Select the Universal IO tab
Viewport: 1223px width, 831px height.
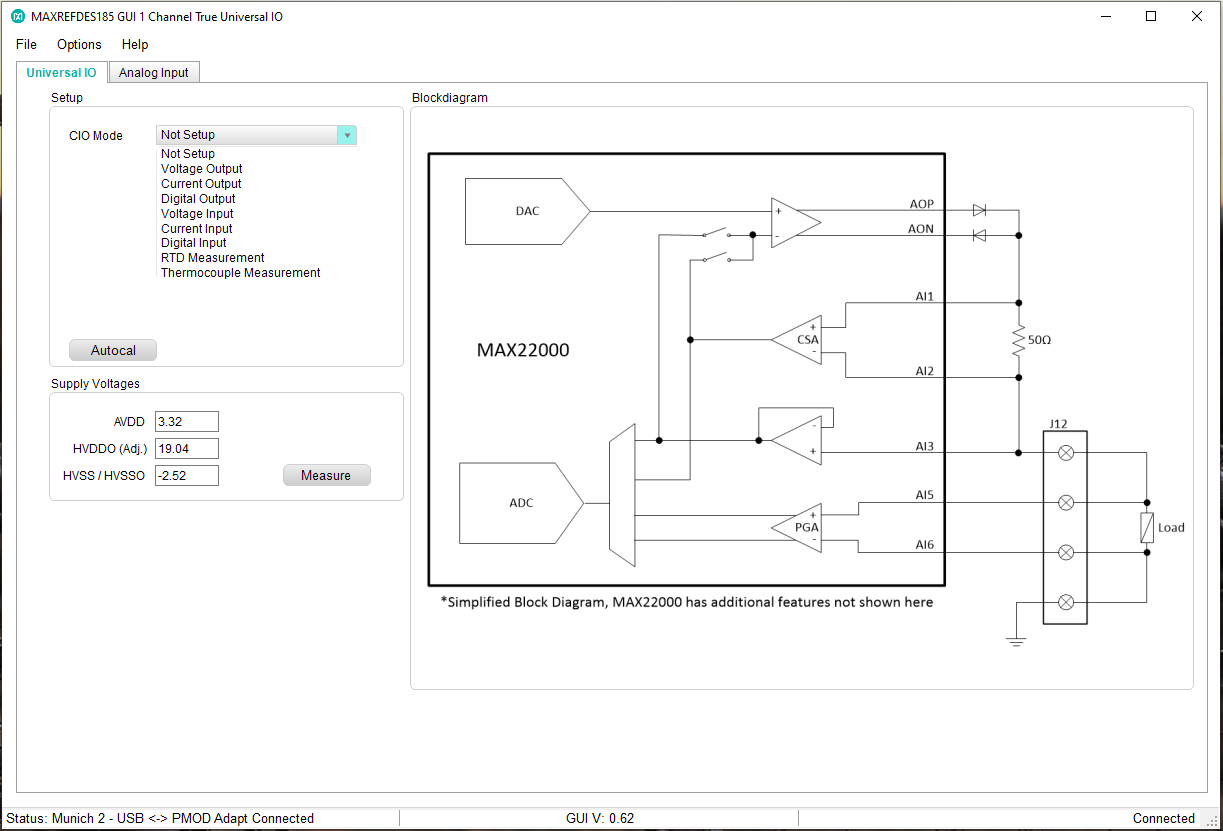[61, 72]
